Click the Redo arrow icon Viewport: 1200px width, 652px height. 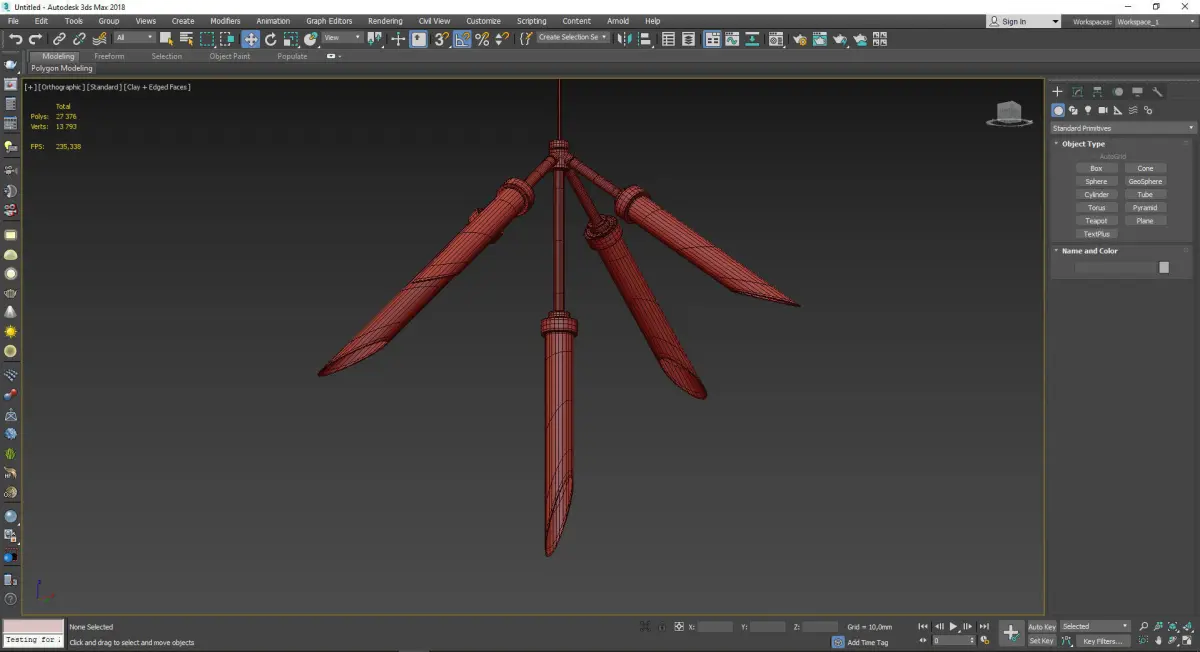tap(35, 39)
